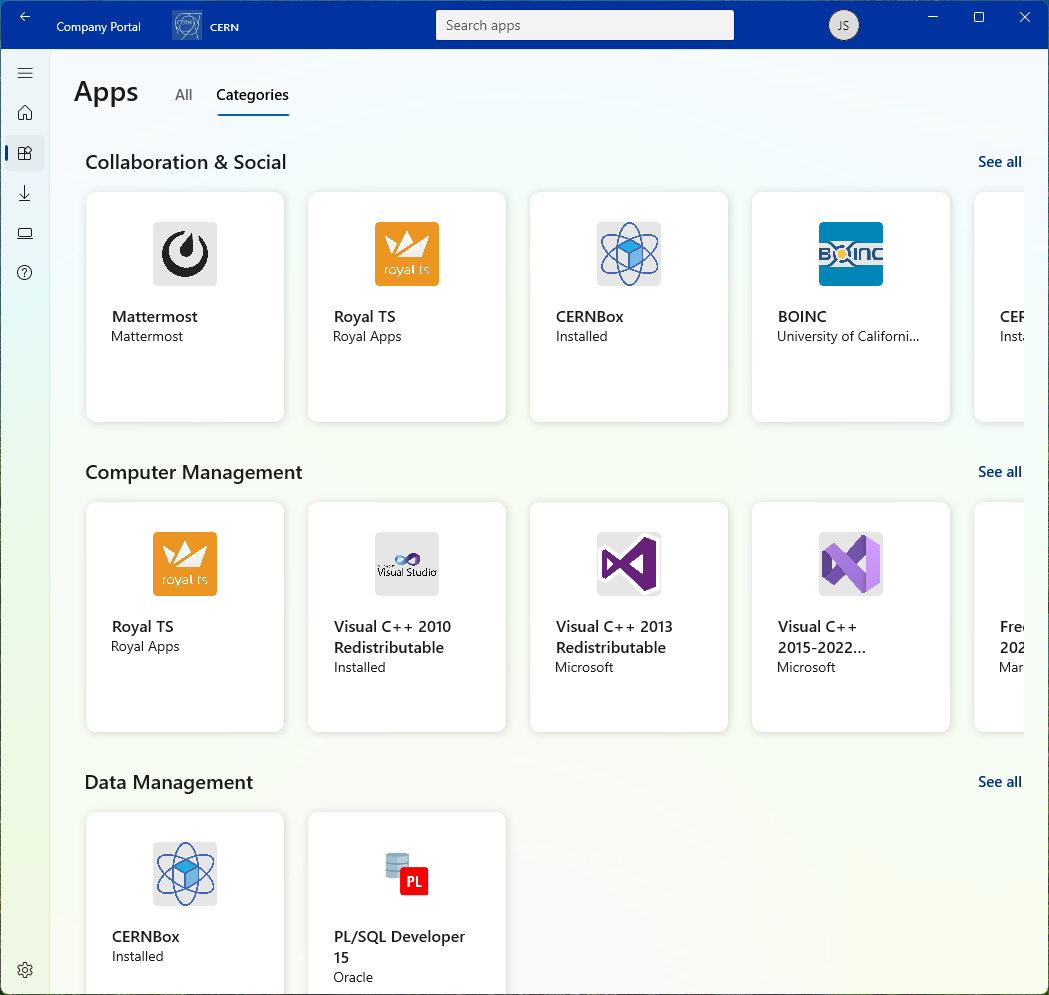The height and width of the screenshot is (995, 1049).
Task: Click the Visual C++ 2015-2022 title
Action: [822, 637]
